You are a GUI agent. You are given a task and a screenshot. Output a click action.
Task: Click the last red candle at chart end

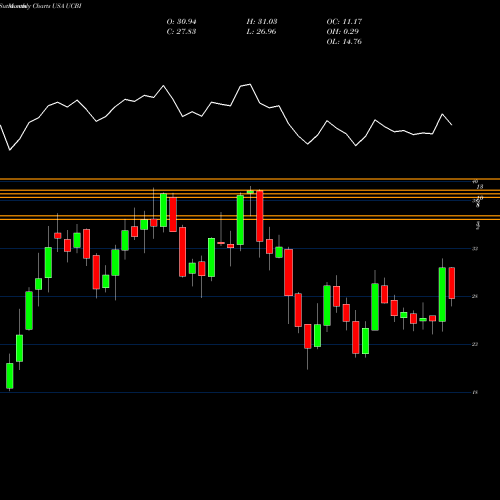coord(452,283)
